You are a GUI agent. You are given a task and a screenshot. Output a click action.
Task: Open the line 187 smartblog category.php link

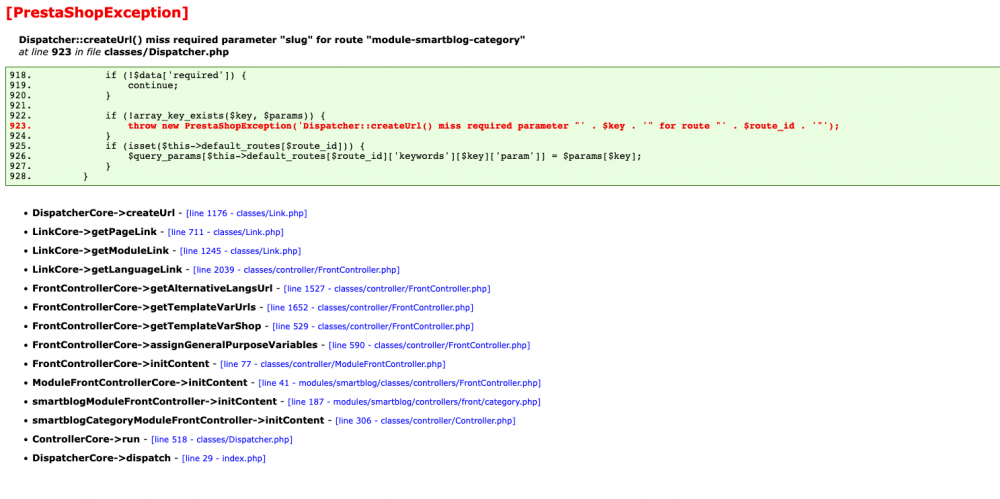coord(414,402)
